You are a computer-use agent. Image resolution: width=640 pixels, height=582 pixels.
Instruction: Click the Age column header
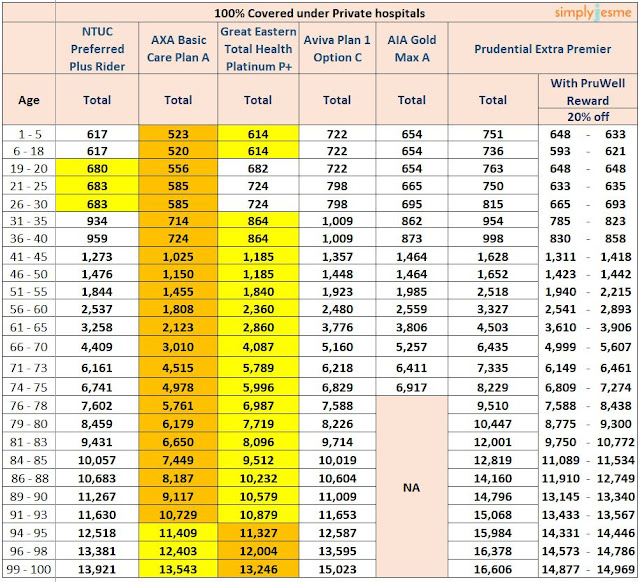pos(29,100)
